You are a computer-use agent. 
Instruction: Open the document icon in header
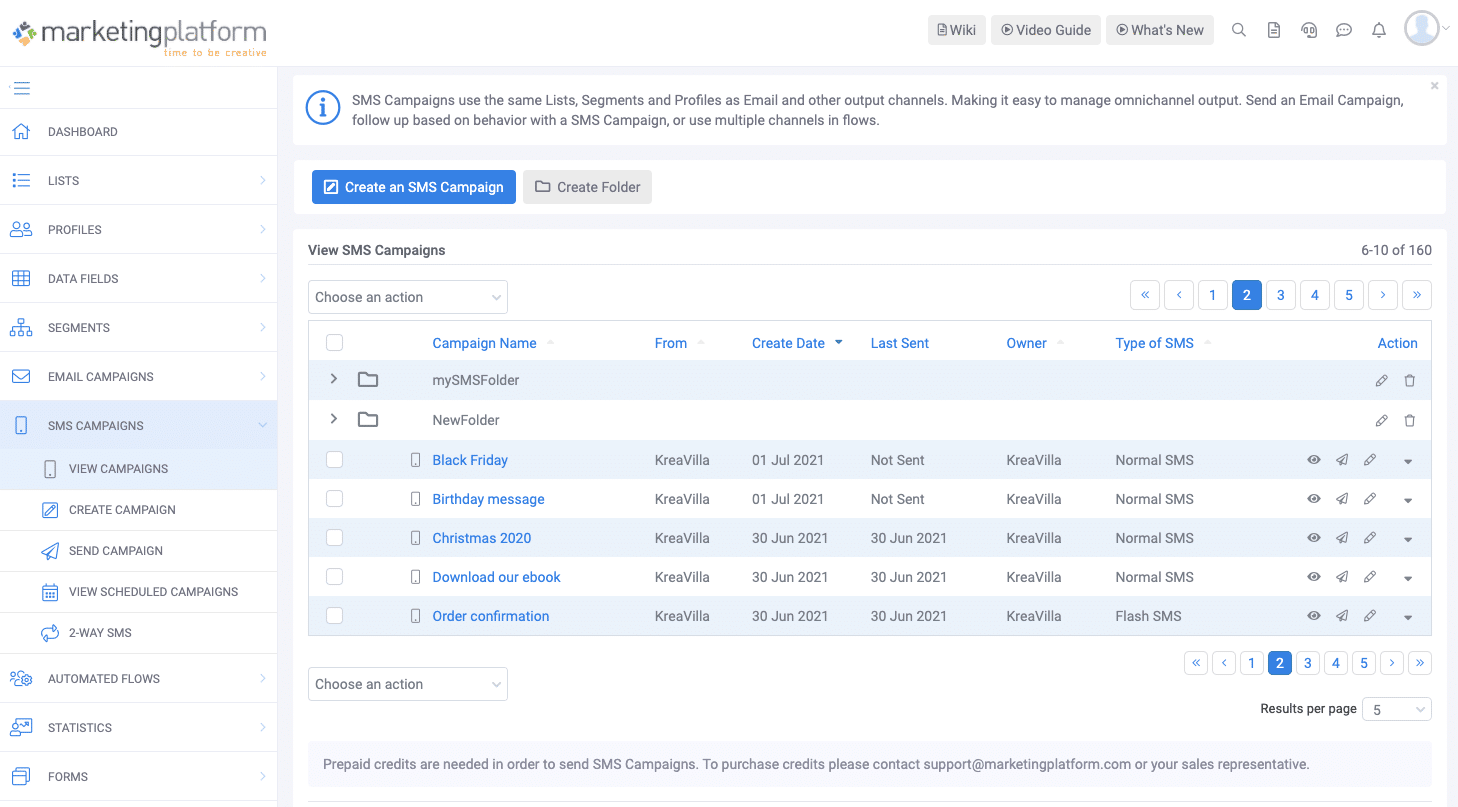coord(1274,30)
